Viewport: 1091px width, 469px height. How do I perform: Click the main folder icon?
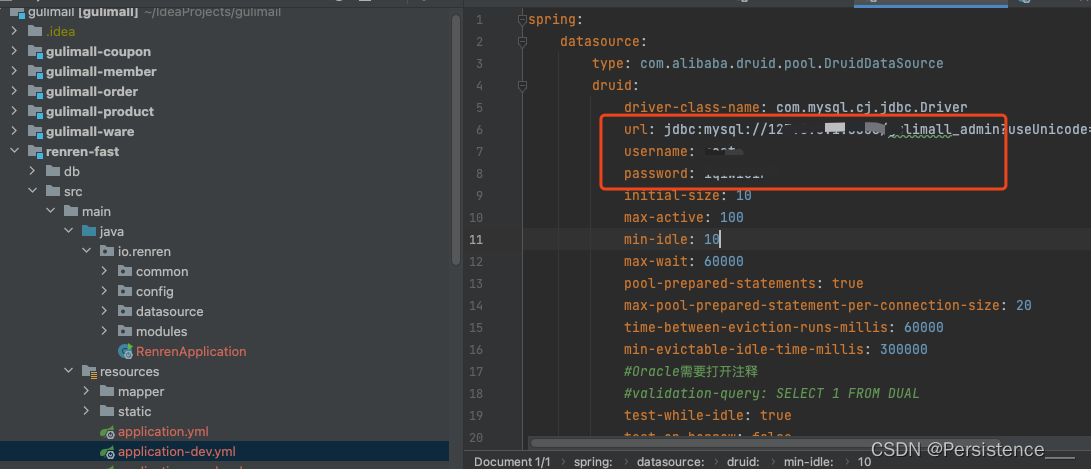tap(71, 212)
